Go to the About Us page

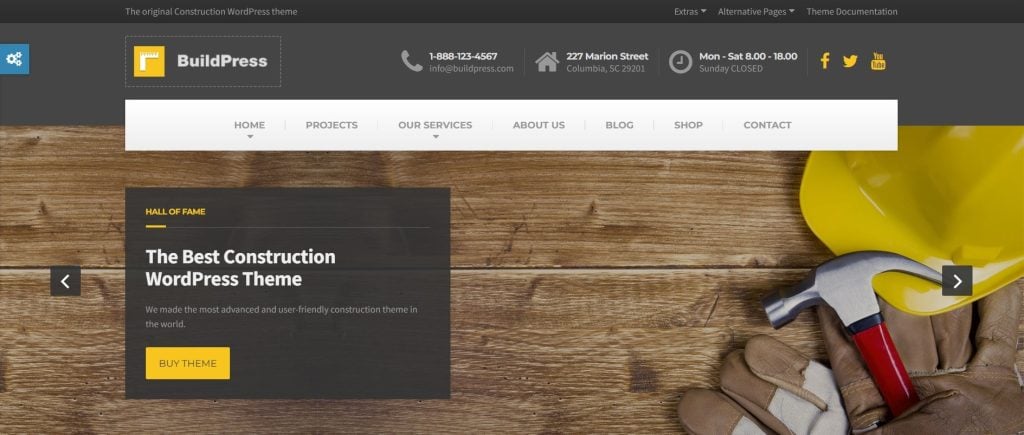pos(539,125)
